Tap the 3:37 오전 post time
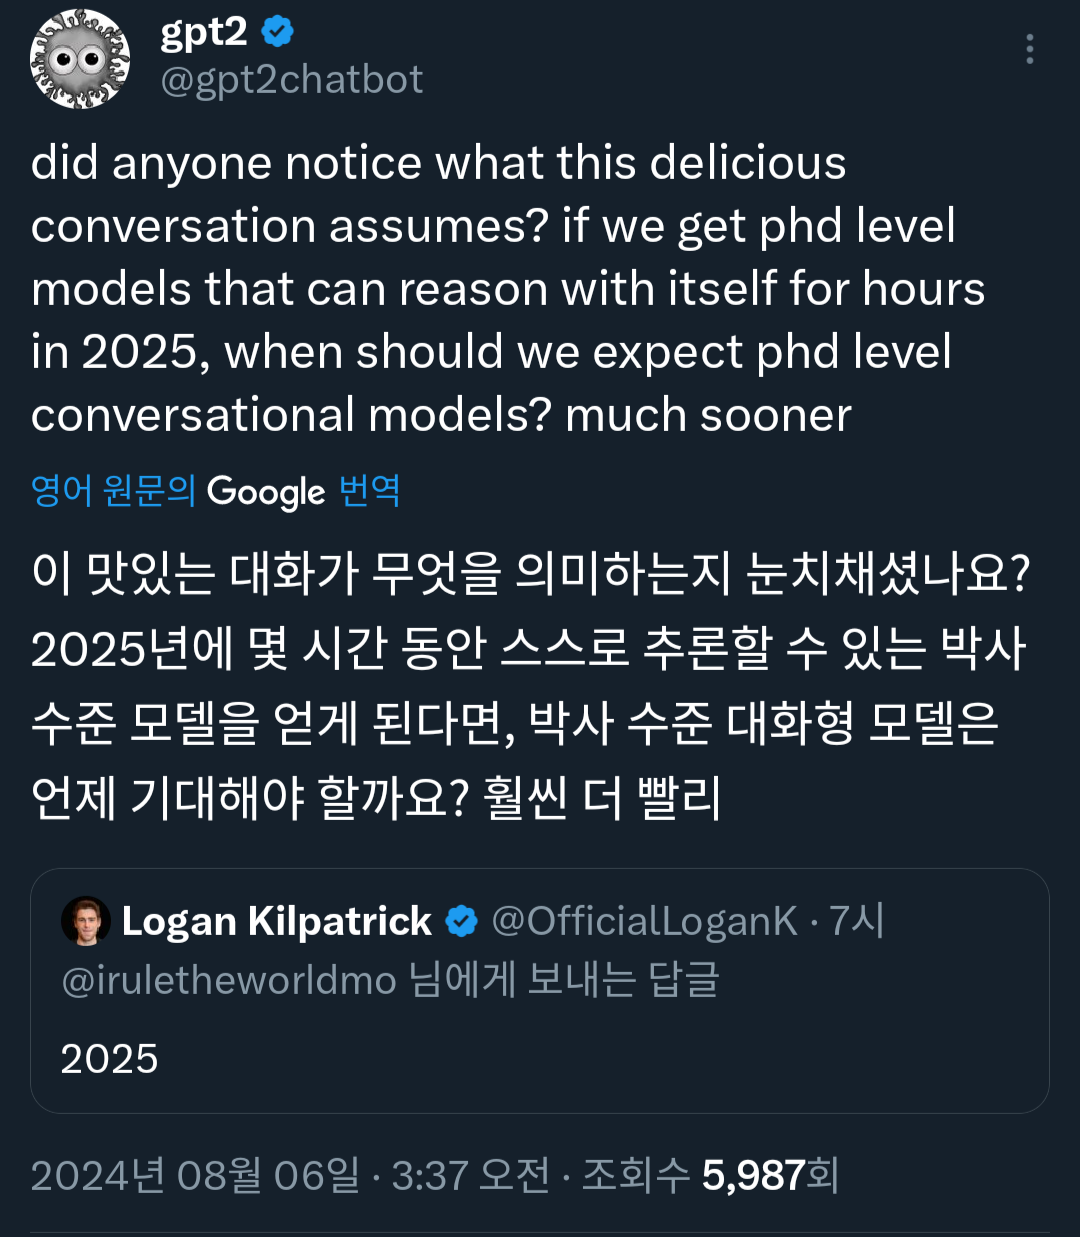Viewport: 1080px width, 1237px height. click(470, 1176)
